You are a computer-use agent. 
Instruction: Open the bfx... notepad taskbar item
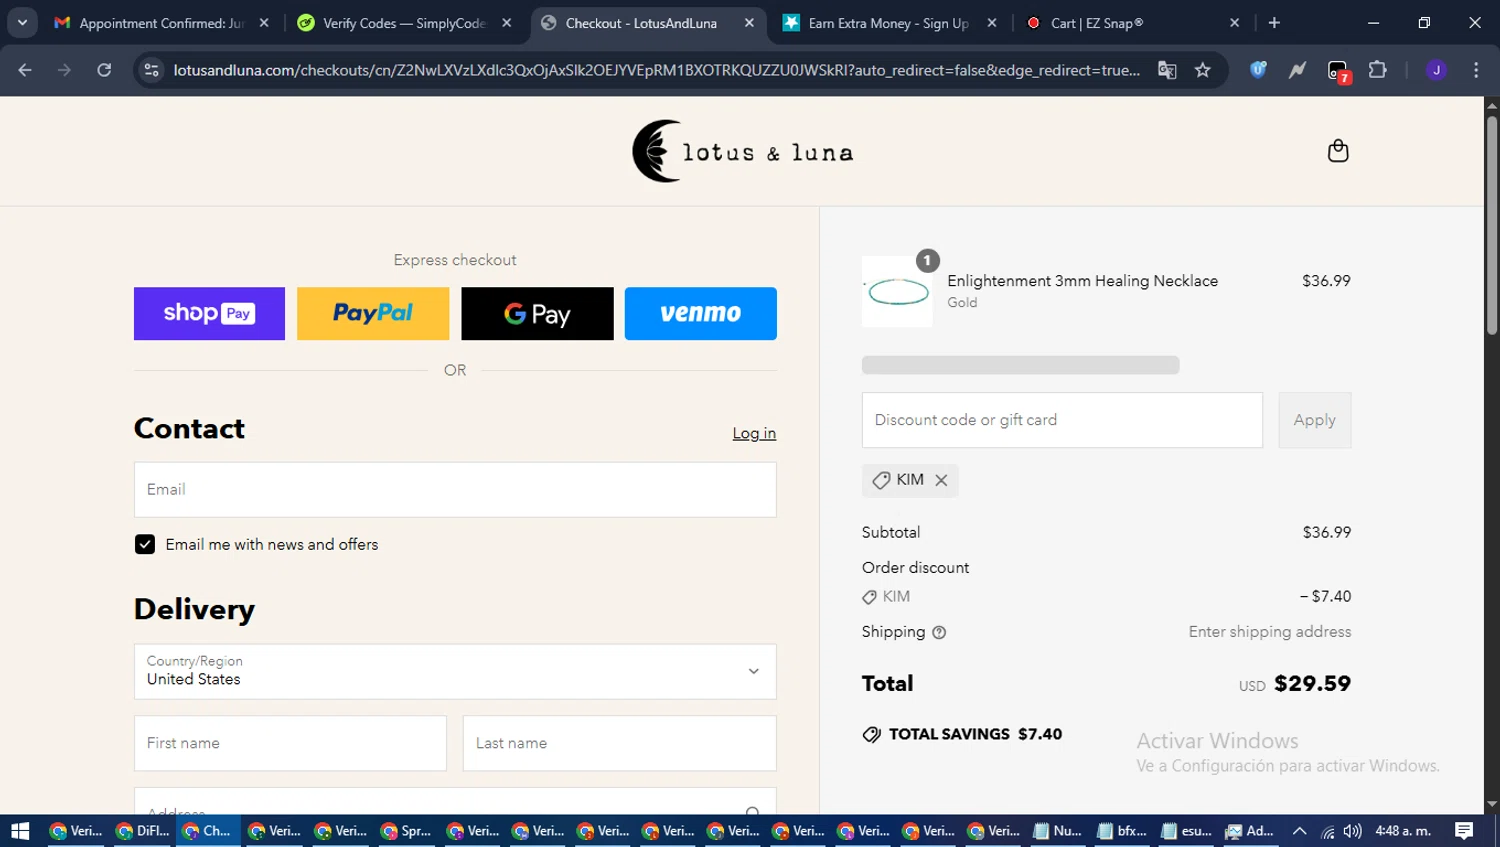1122,831
